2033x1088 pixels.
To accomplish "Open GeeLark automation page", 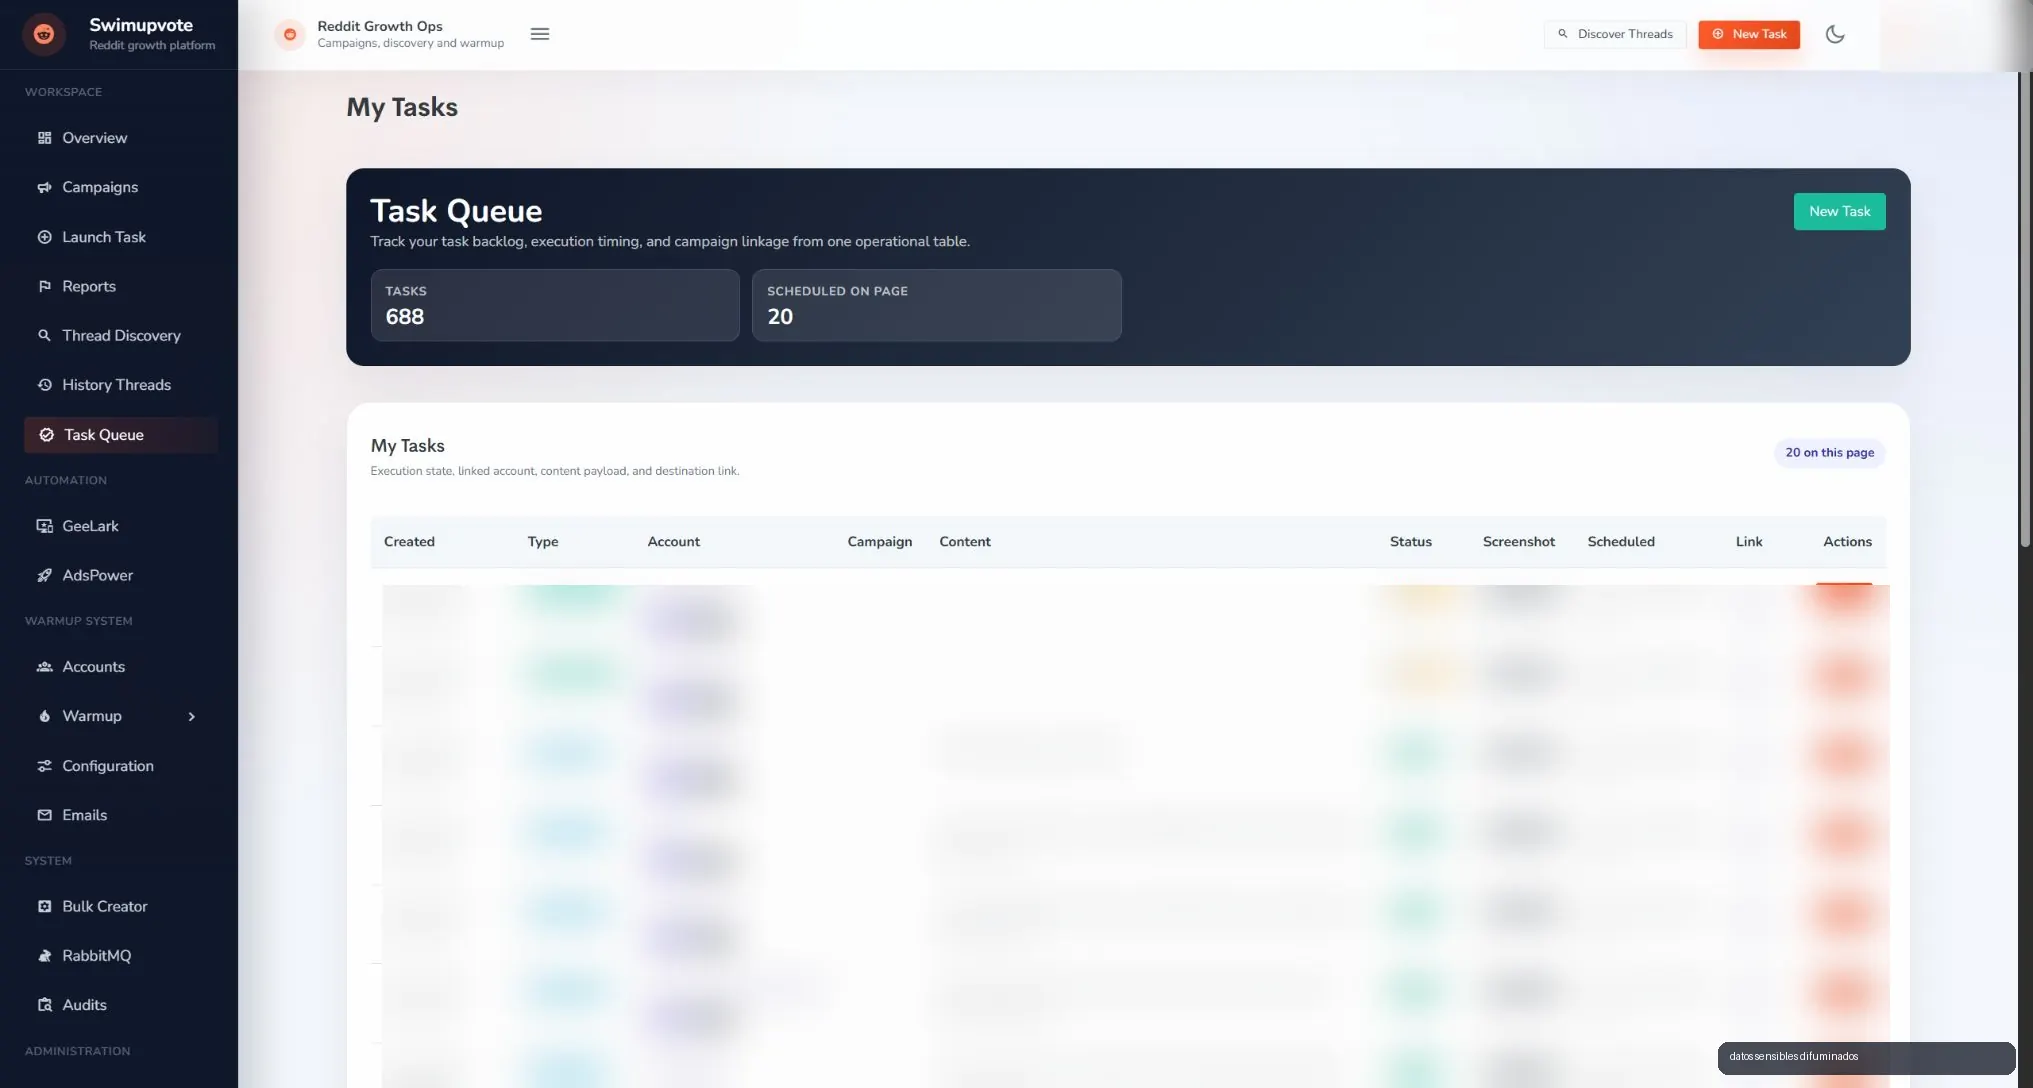I will tap(121, 526).
